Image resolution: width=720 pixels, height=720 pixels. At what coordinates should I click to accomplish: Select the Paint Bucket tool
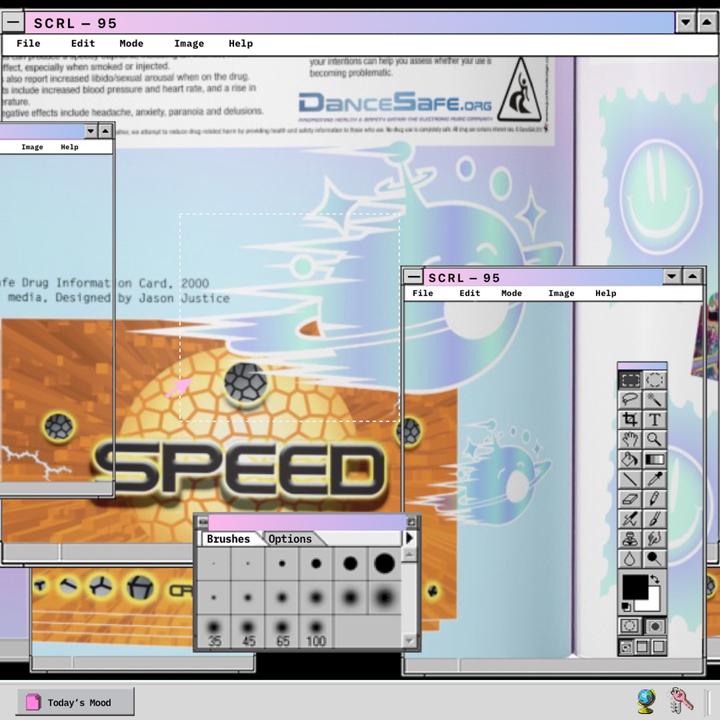click(x=630, y=459)
